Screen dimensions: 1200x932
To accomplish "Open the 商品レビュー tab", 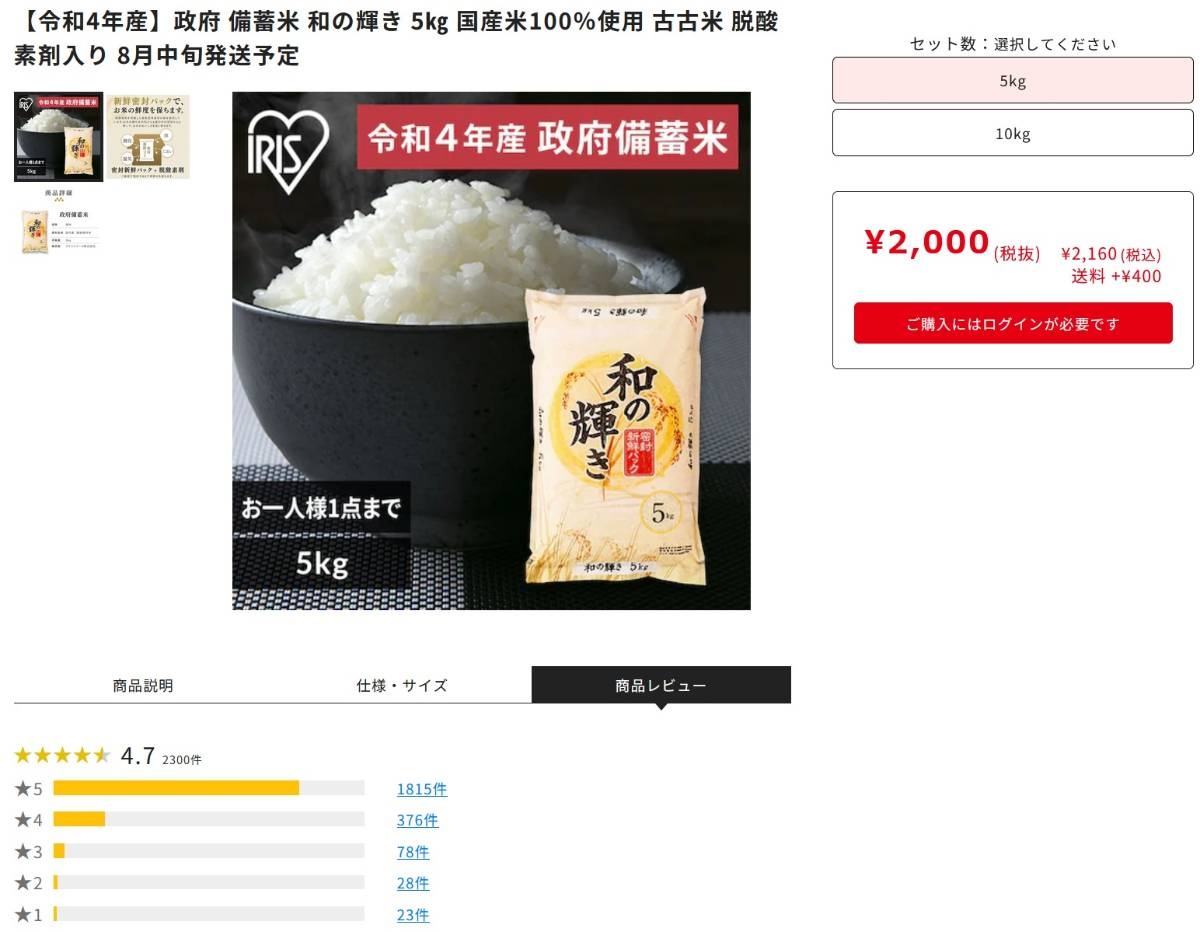I will click(661, 685).
